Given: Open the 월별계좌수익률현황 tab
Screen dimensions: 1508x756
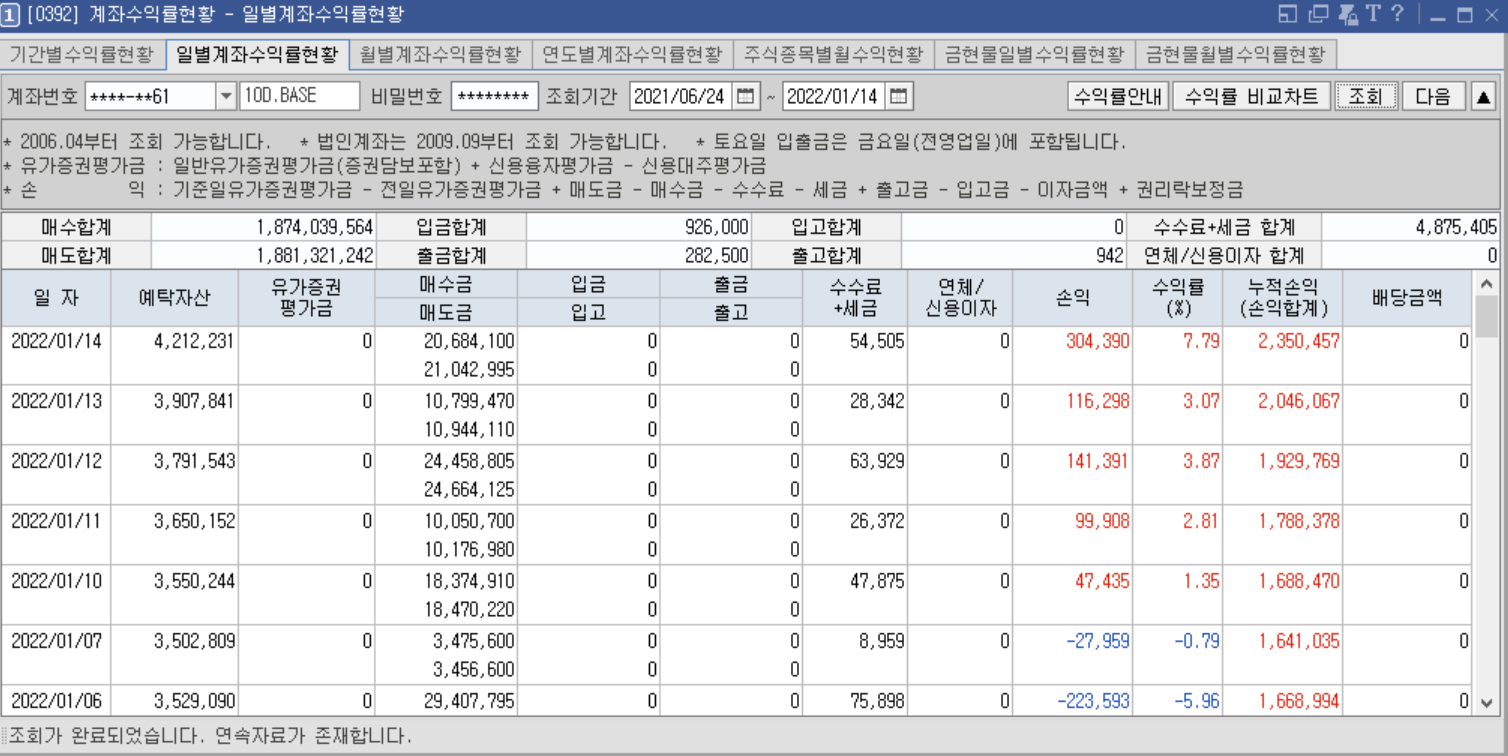Looking at the screenshot, I should 440,54.
